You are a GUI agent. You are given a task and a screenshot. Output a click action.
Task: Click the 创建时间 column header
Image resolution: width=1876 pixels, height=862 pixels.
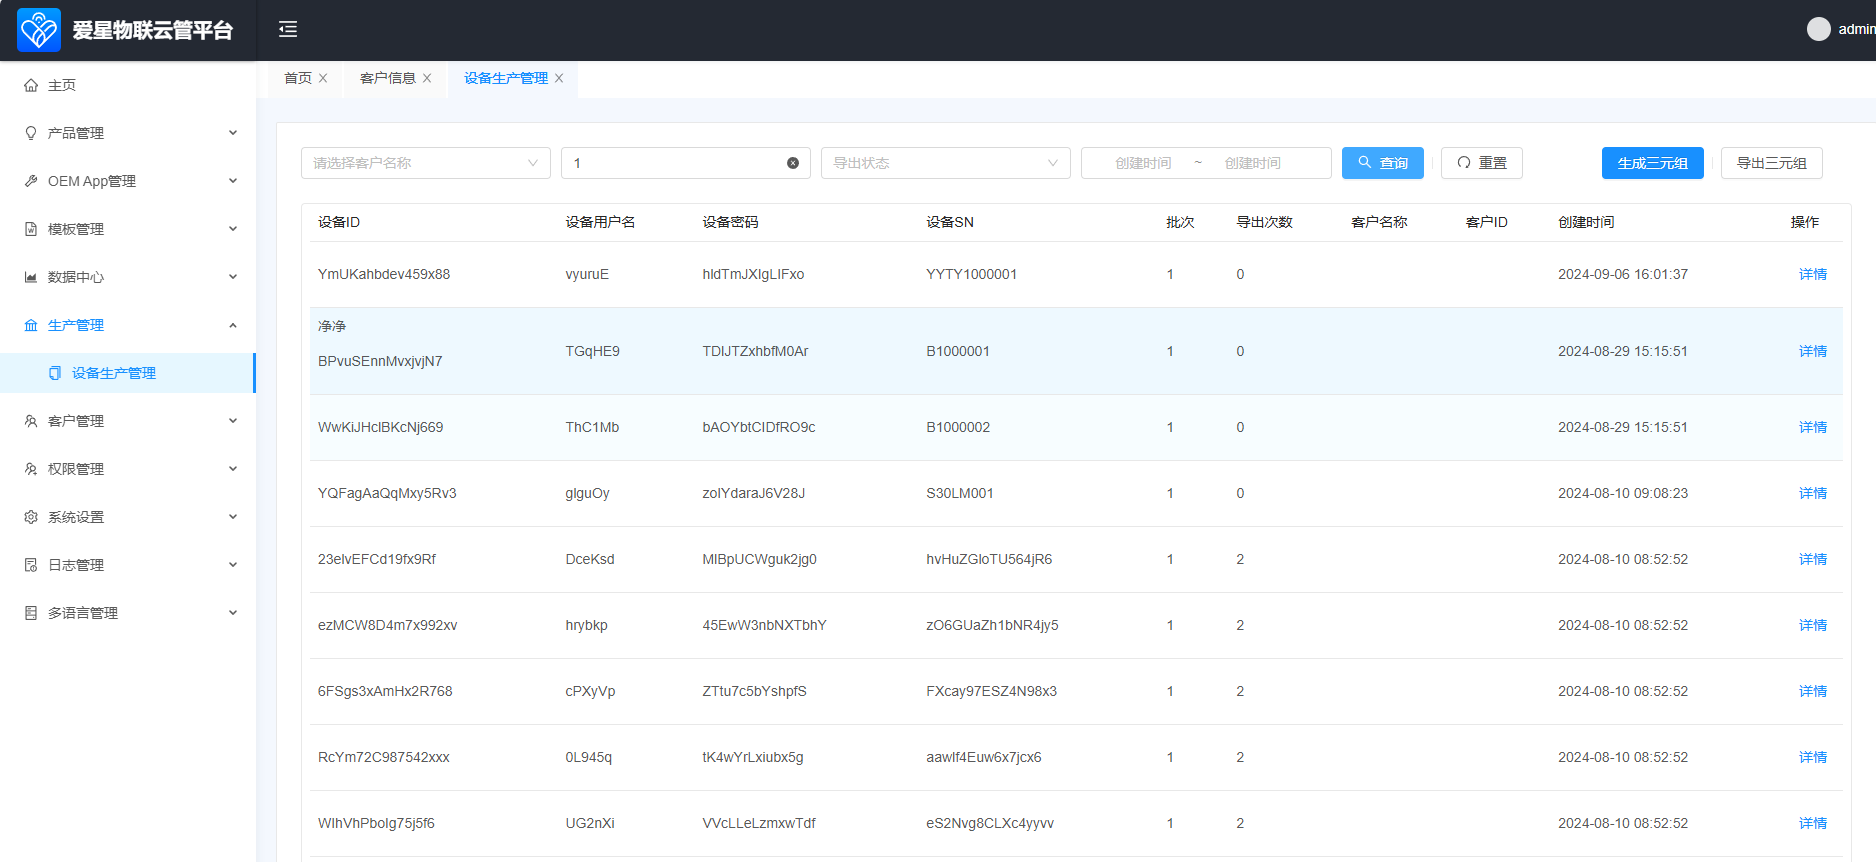click(x=1586, y=222)
